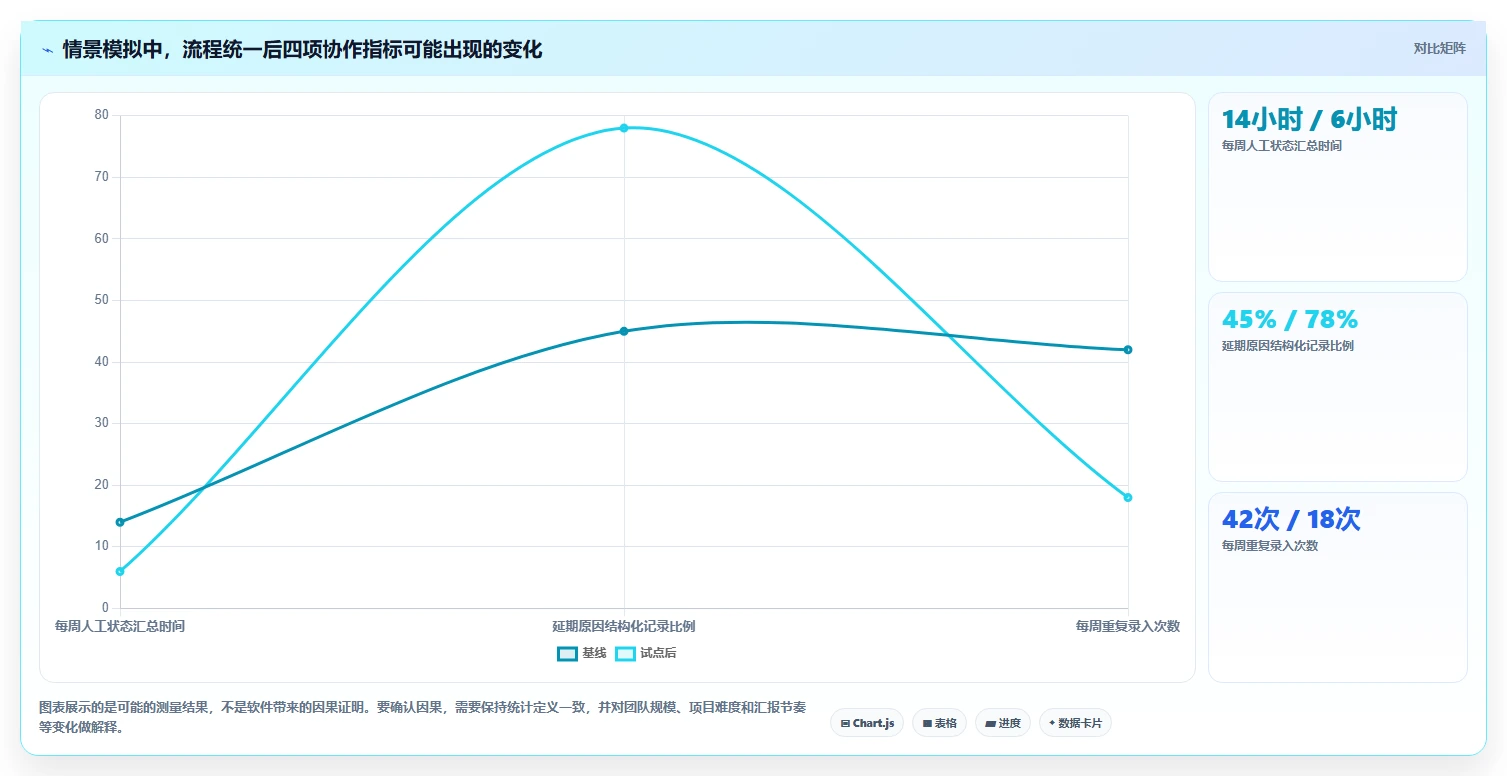Click the 基线 data point at 14

coord(120,522)
